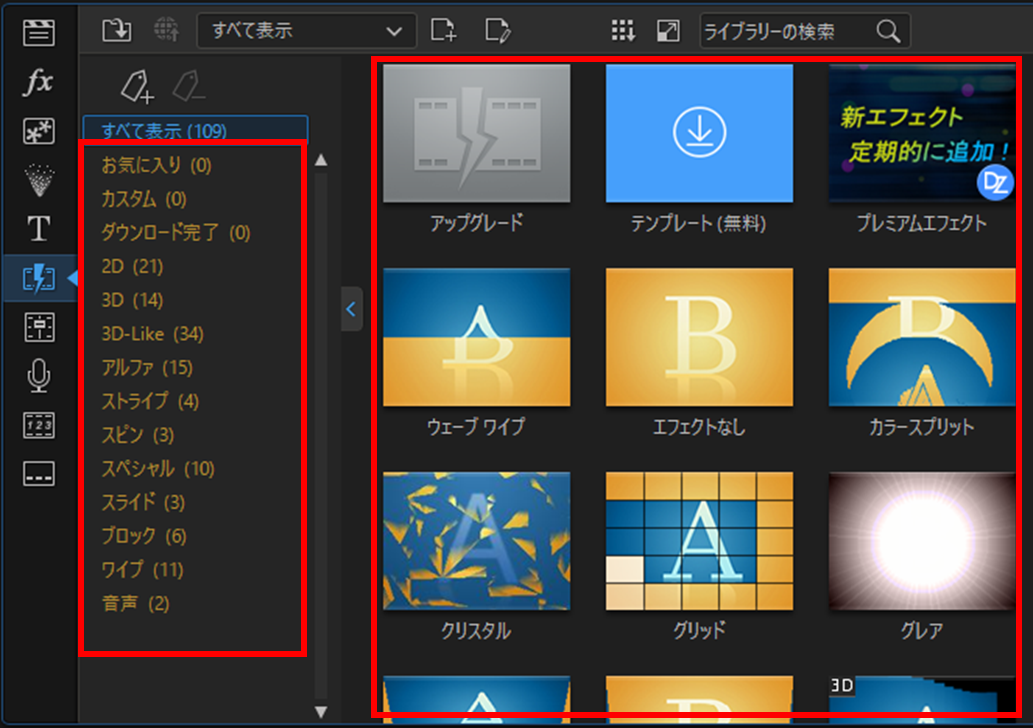Screen dimensions: 1033x728
Task: Select the エフェクトなし transition thumbnail
Action: (699, 337)
